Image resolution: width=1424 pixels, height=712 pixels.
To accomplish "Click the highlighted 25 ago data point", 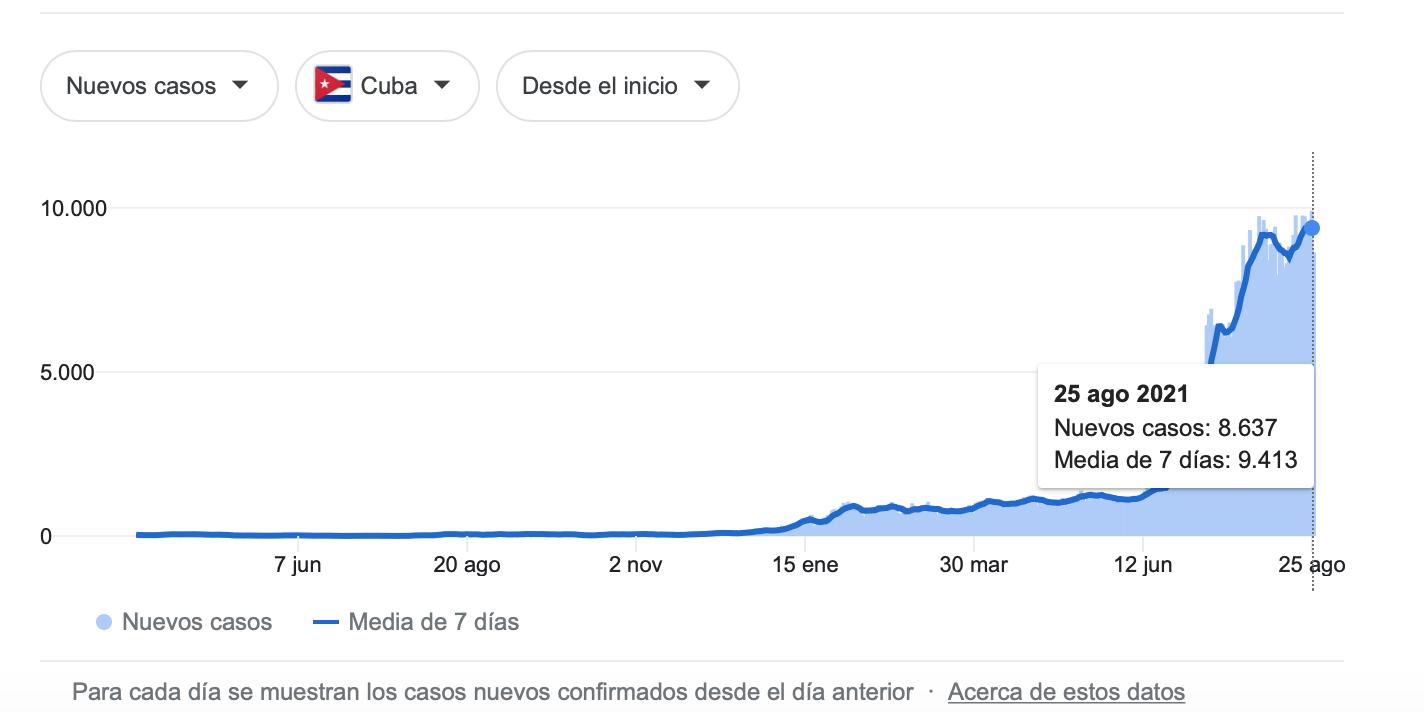I will point(1312,228).
